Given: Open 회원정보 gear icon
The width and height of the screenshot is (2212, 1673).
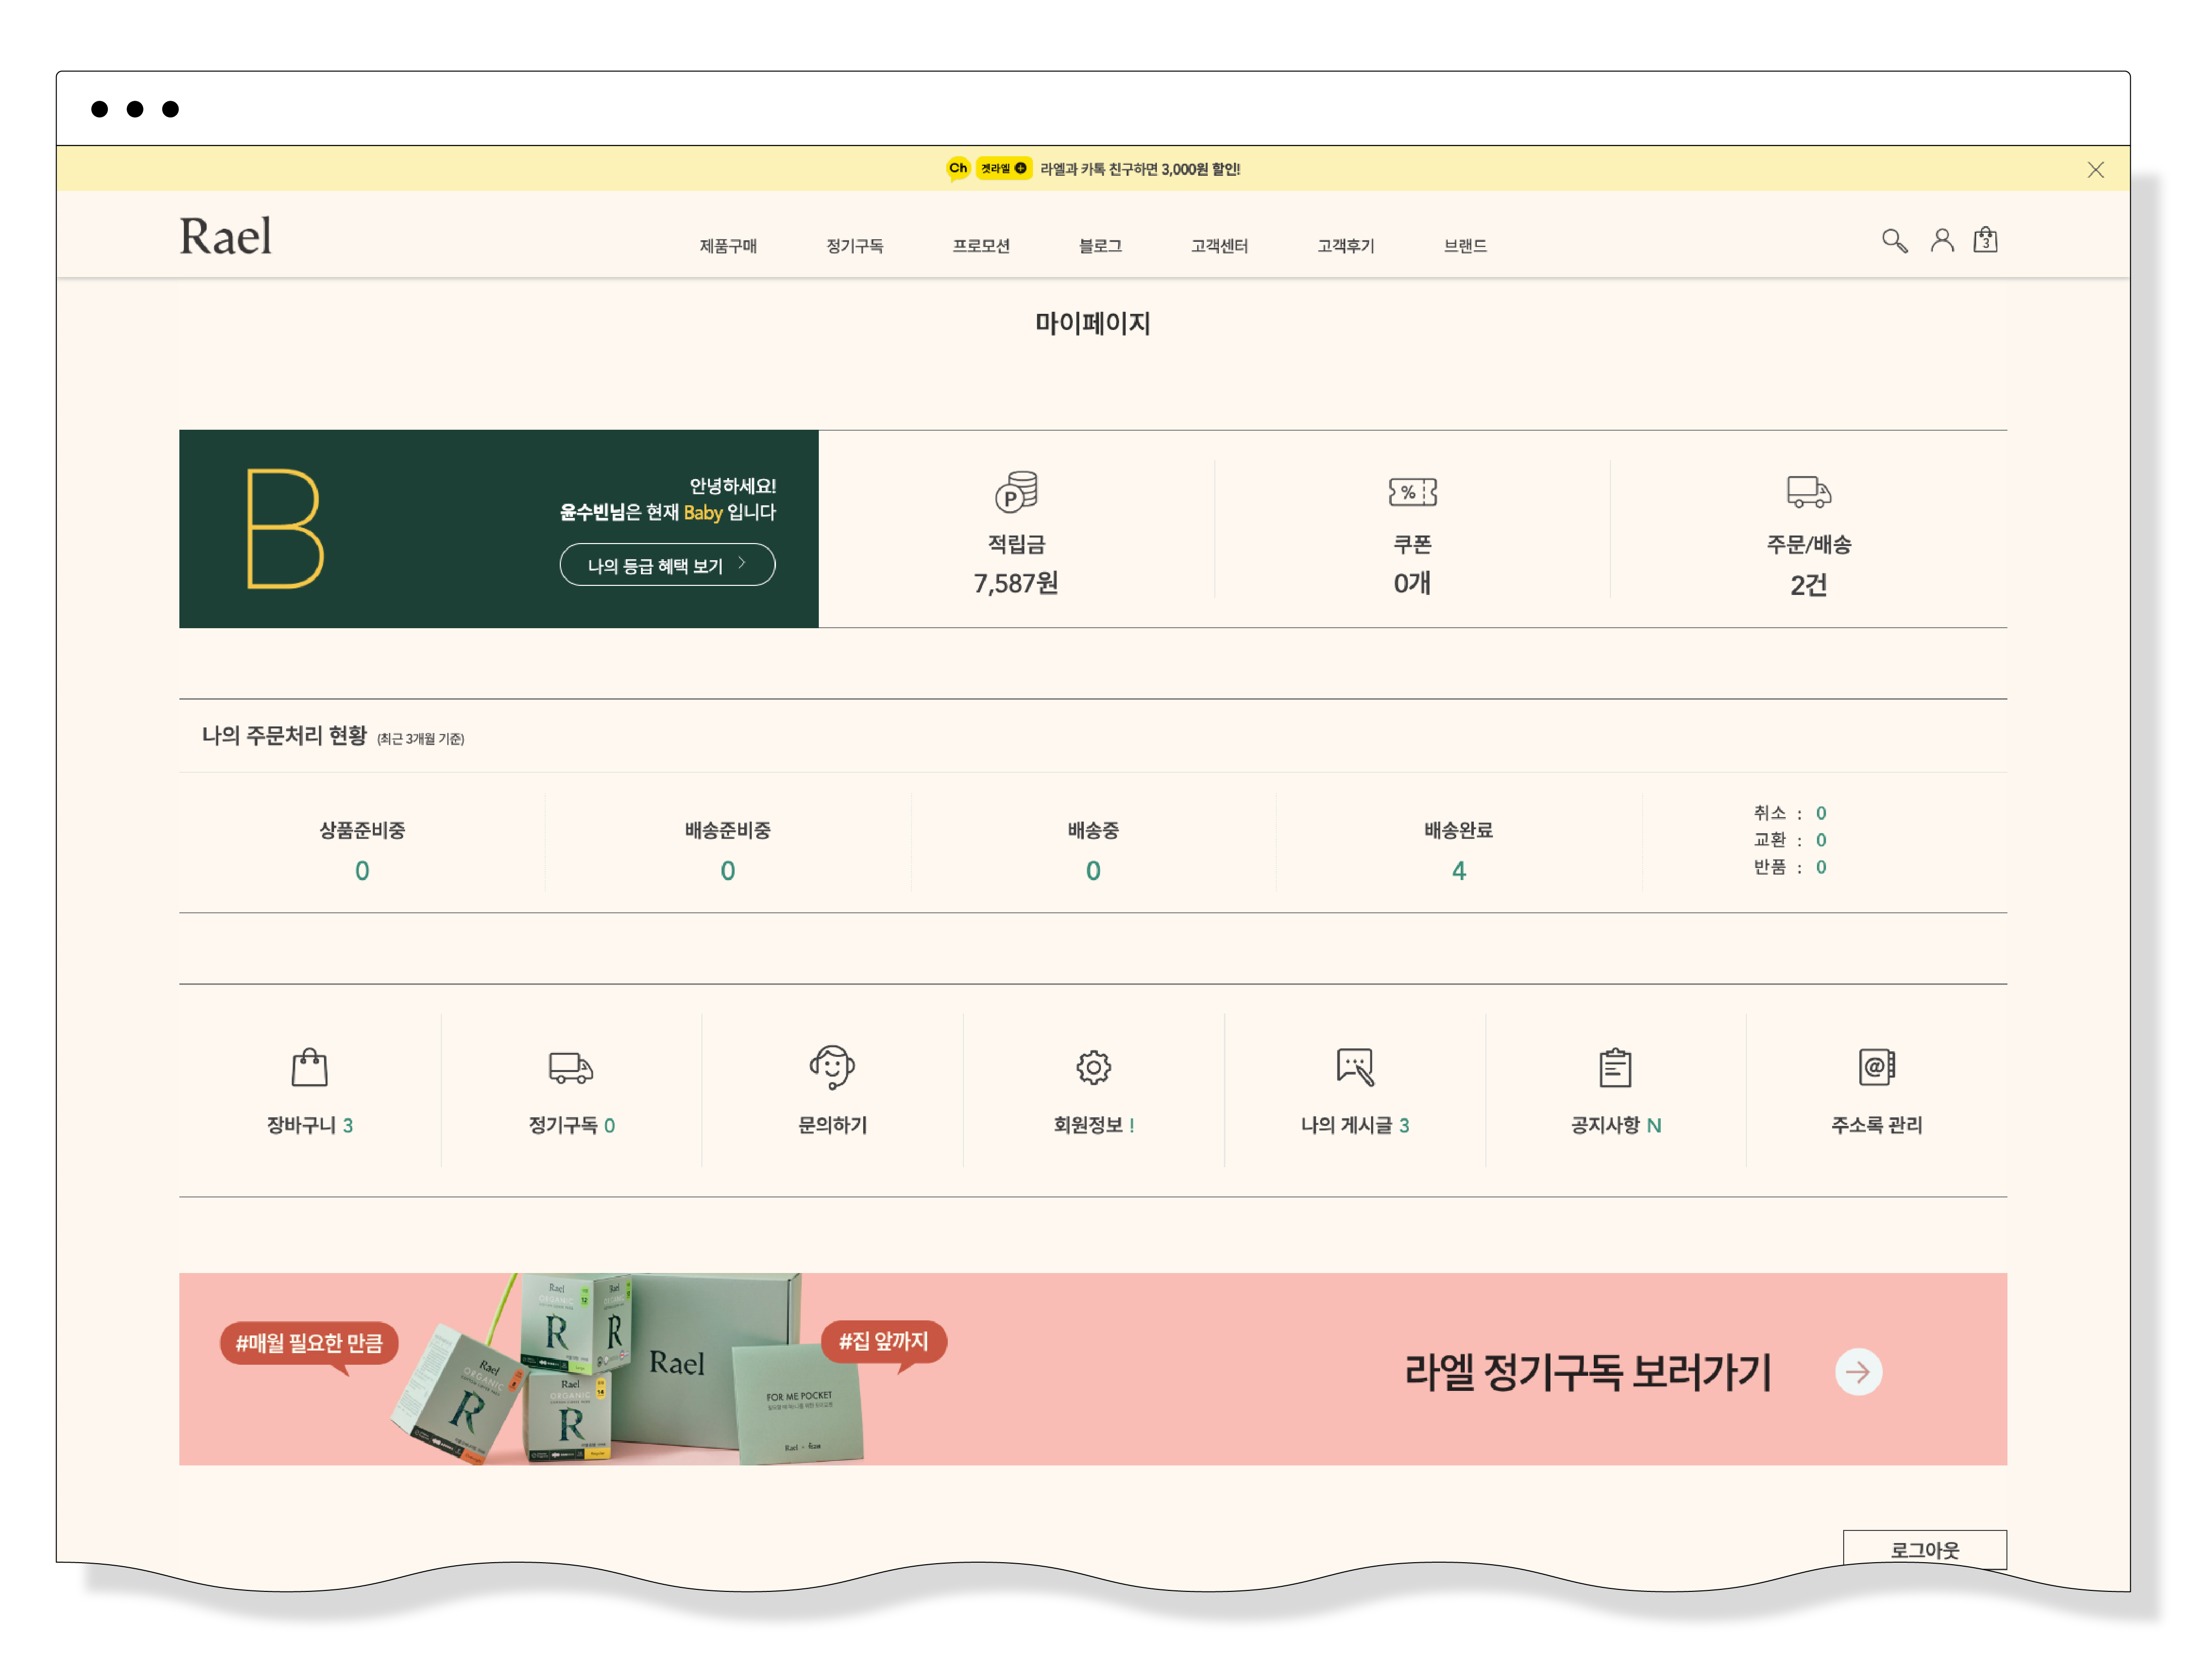Looking at the screenshot, I should click(x=1093, y=1068).
